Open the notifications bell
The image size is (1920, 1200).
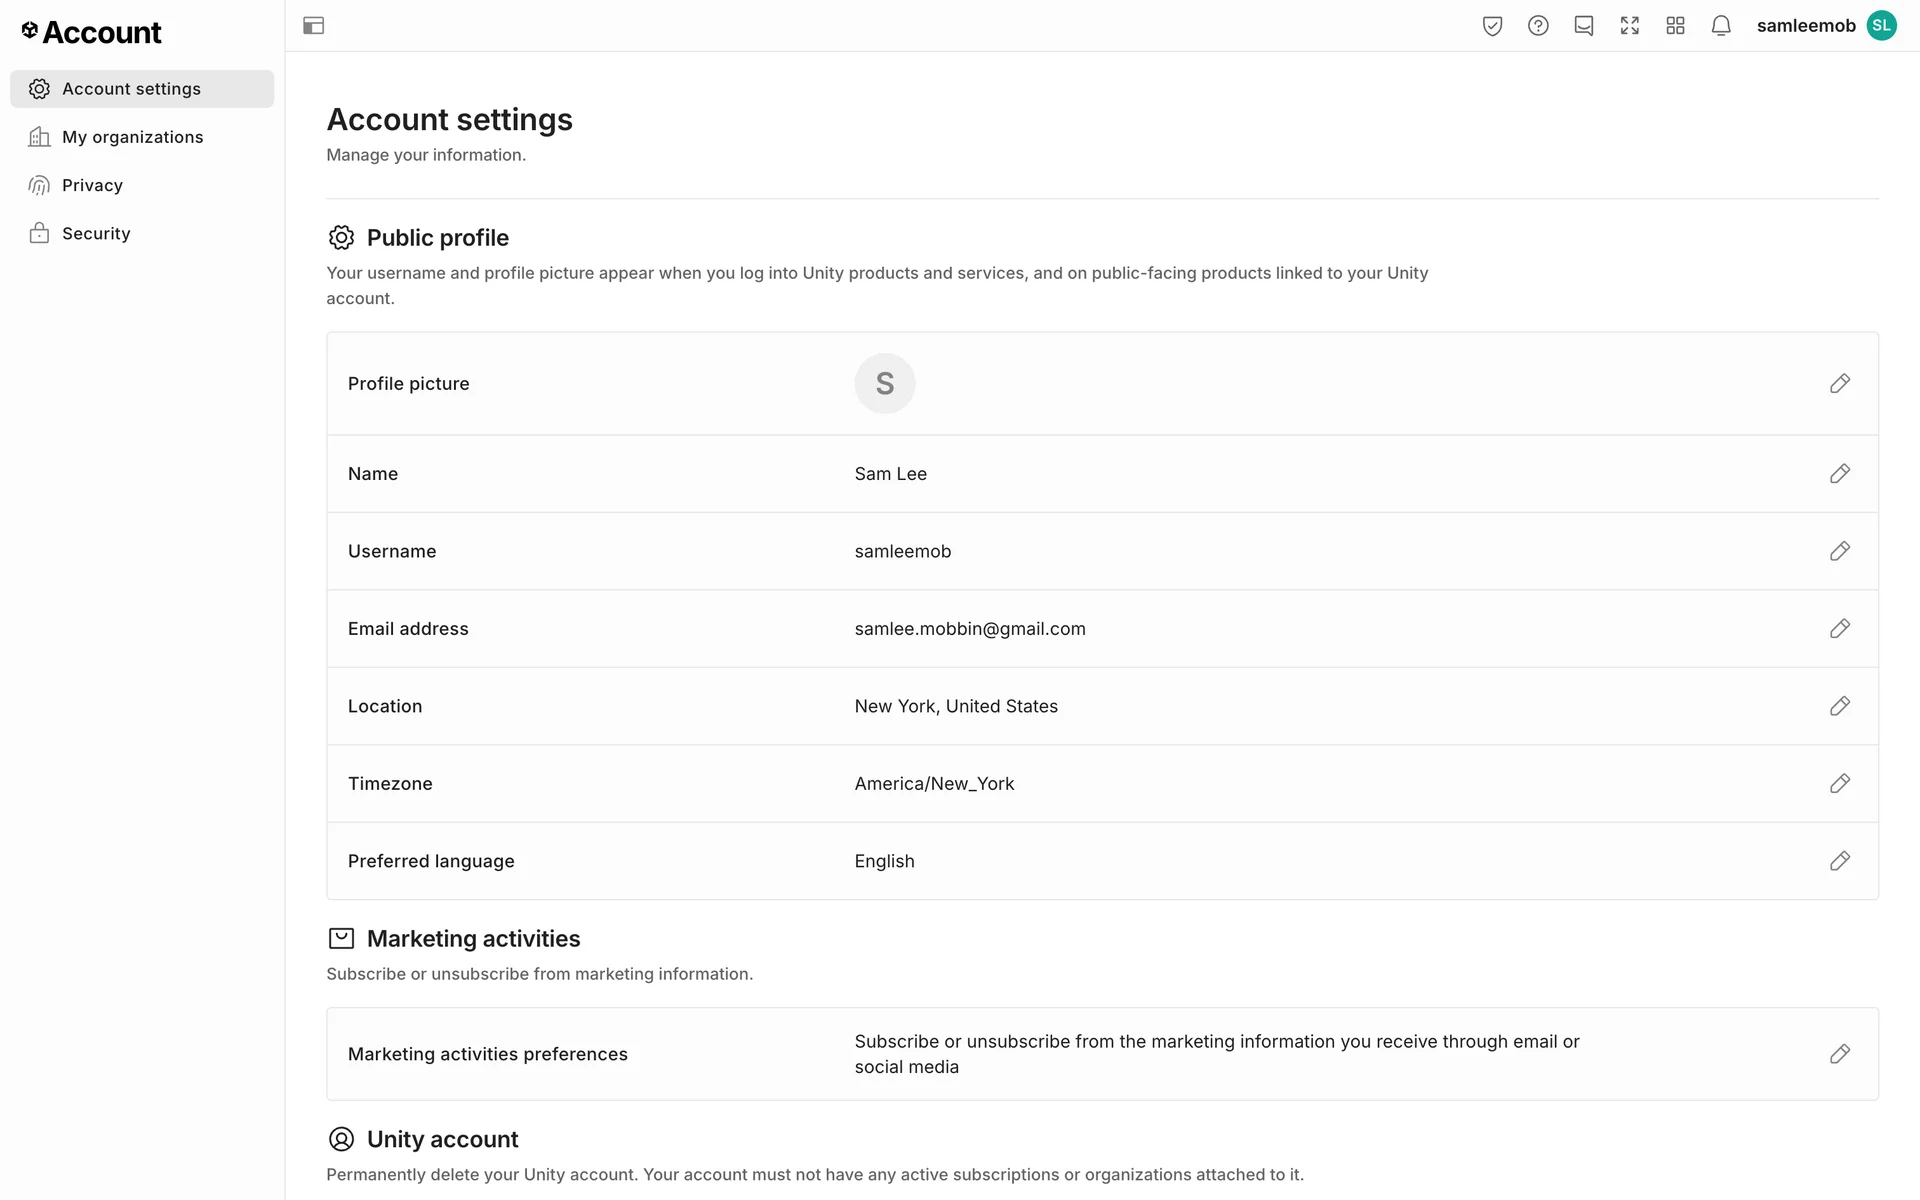[1721, 26]
